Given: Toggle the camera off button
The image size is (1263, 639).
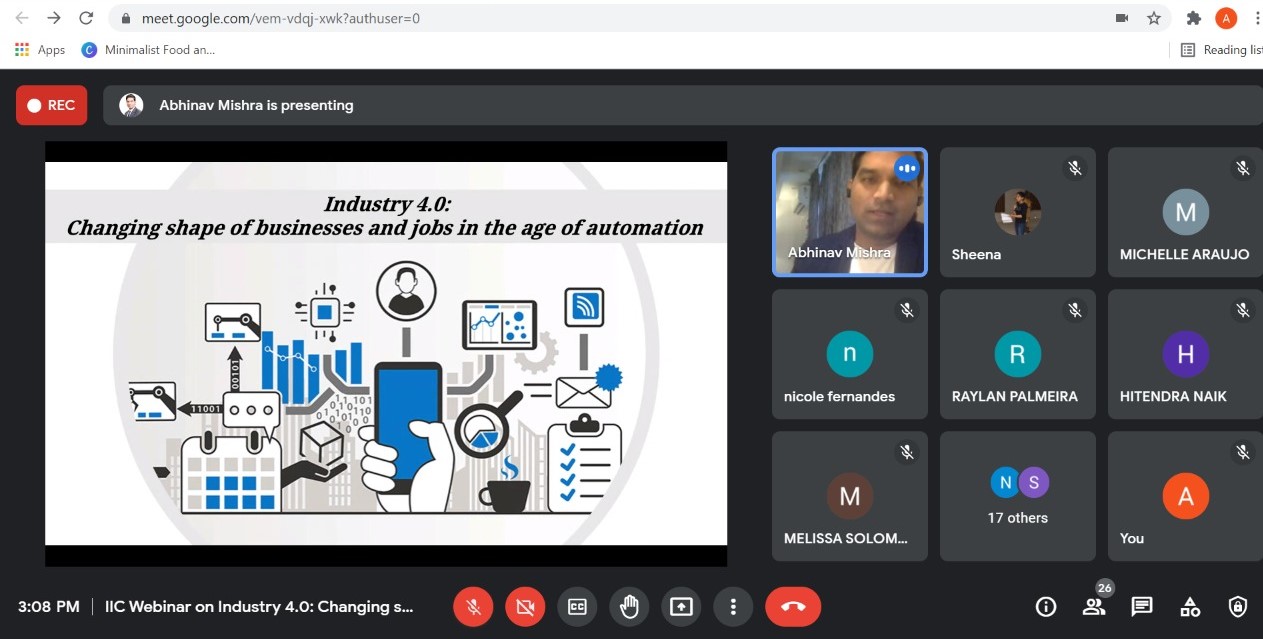Looking at the screenshot, I should (x=525, y=606).
